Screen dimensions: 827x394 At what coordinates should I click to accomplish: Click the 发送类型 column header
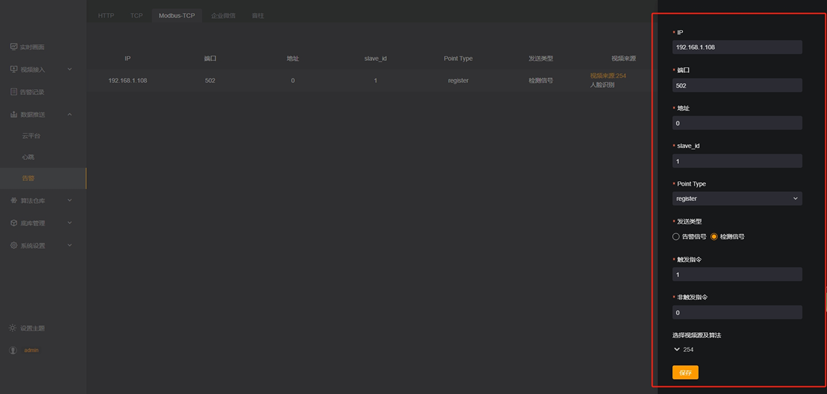pyautogui.click(x=541, y=59)
